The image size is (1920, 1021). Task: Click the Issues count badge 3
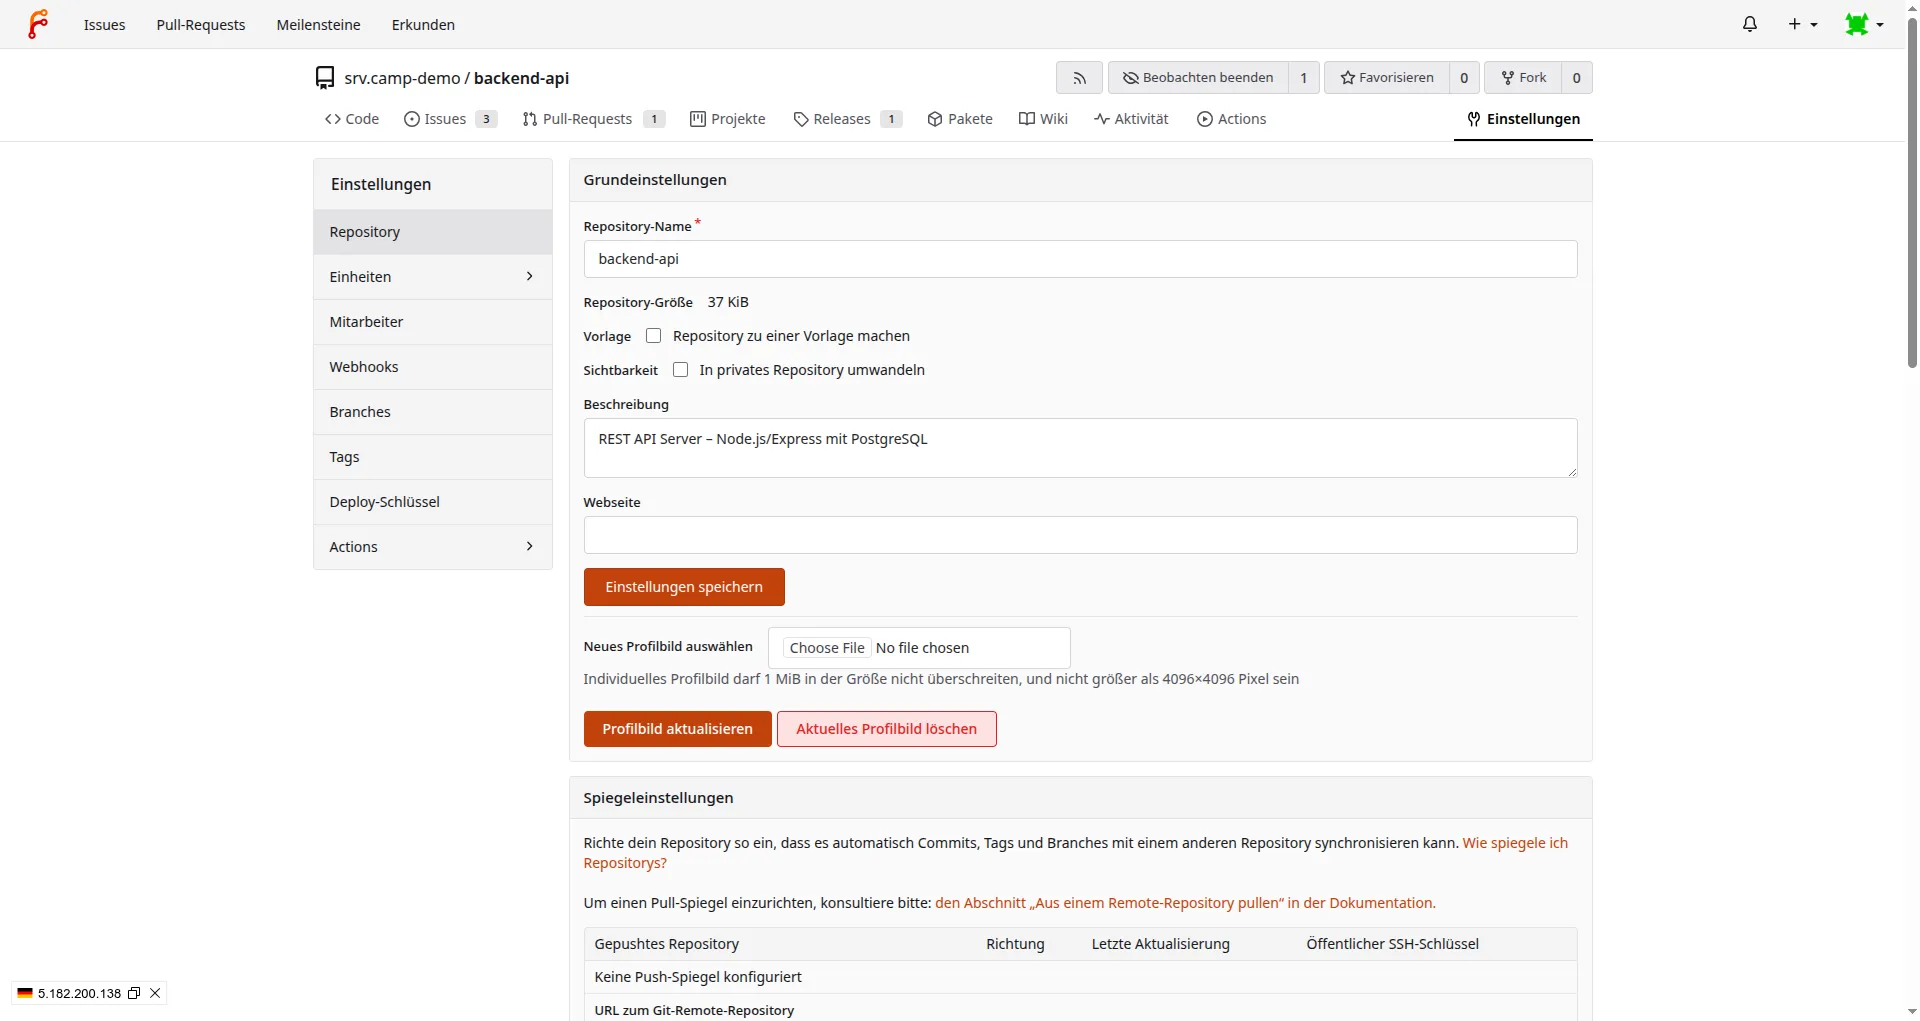point(486,119)
